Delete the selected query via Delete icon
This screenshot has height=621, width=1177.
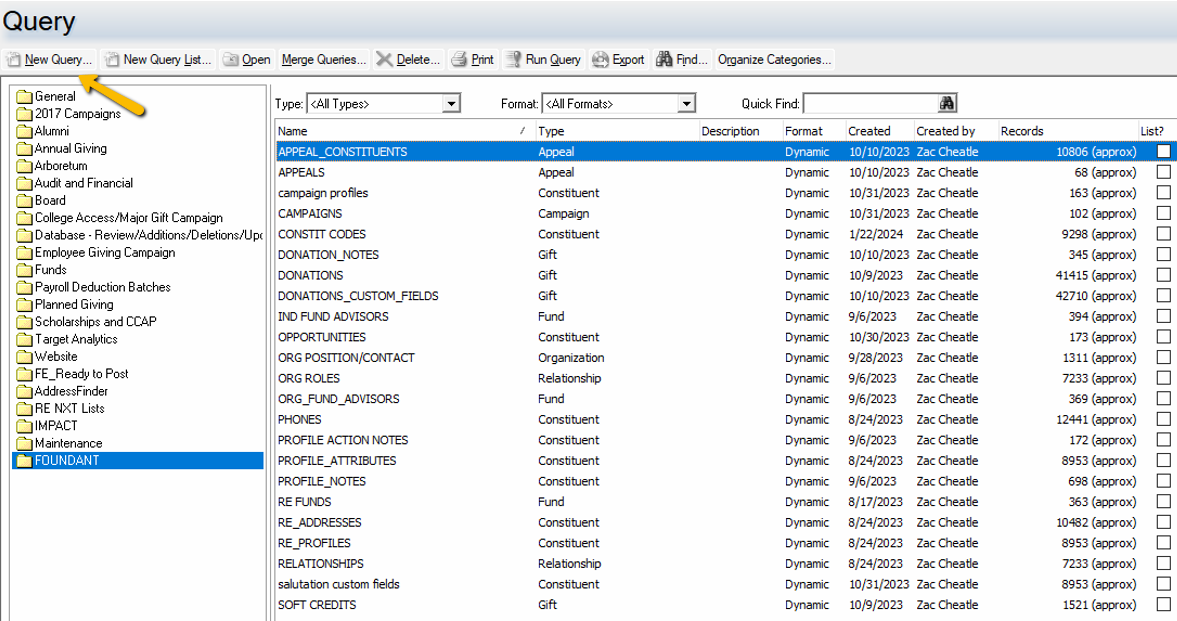(x=384, y=60)
